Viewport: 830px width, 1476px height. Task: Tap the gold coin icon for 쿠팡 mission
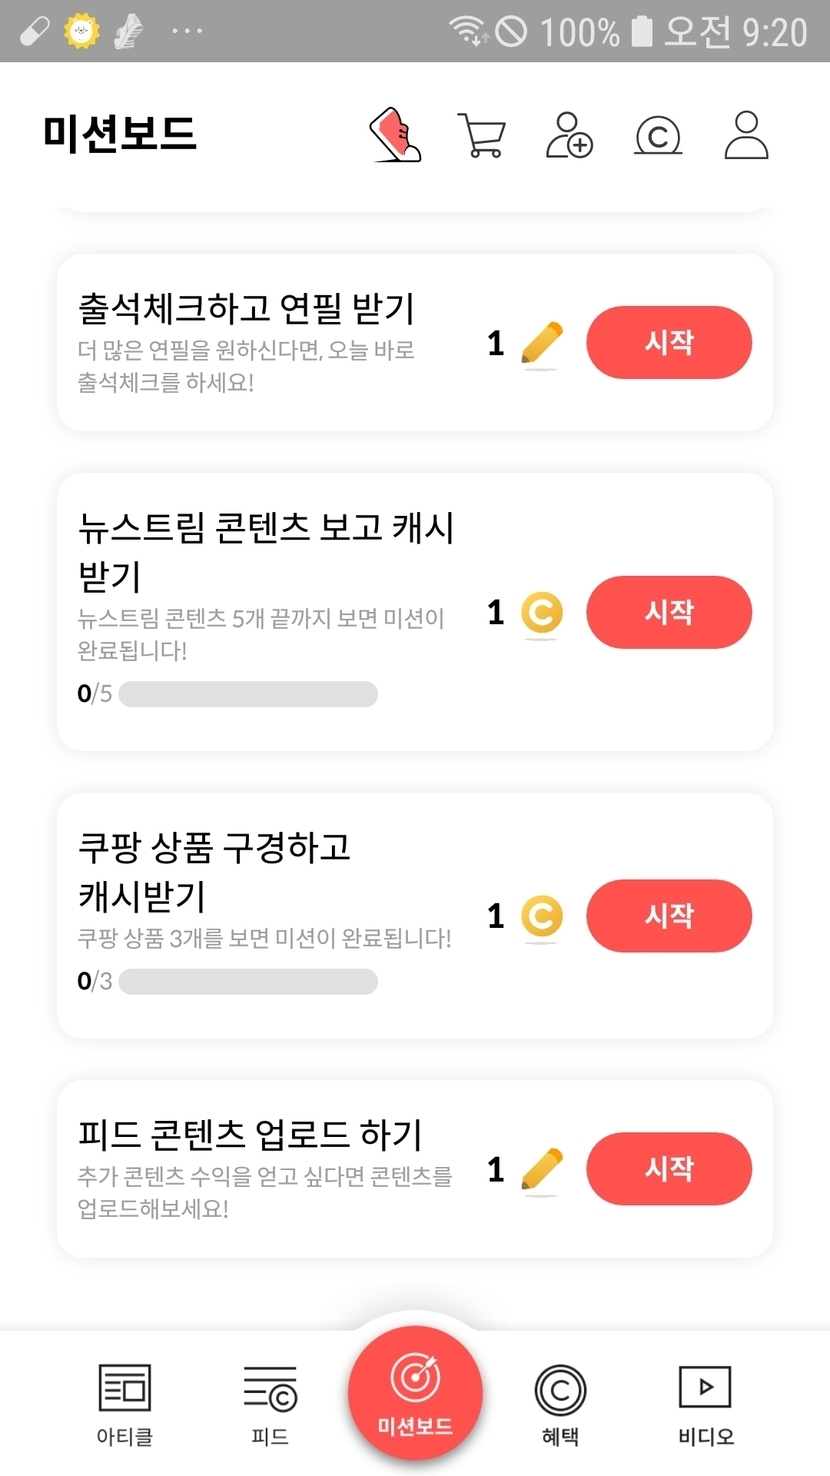coord(542,916)
